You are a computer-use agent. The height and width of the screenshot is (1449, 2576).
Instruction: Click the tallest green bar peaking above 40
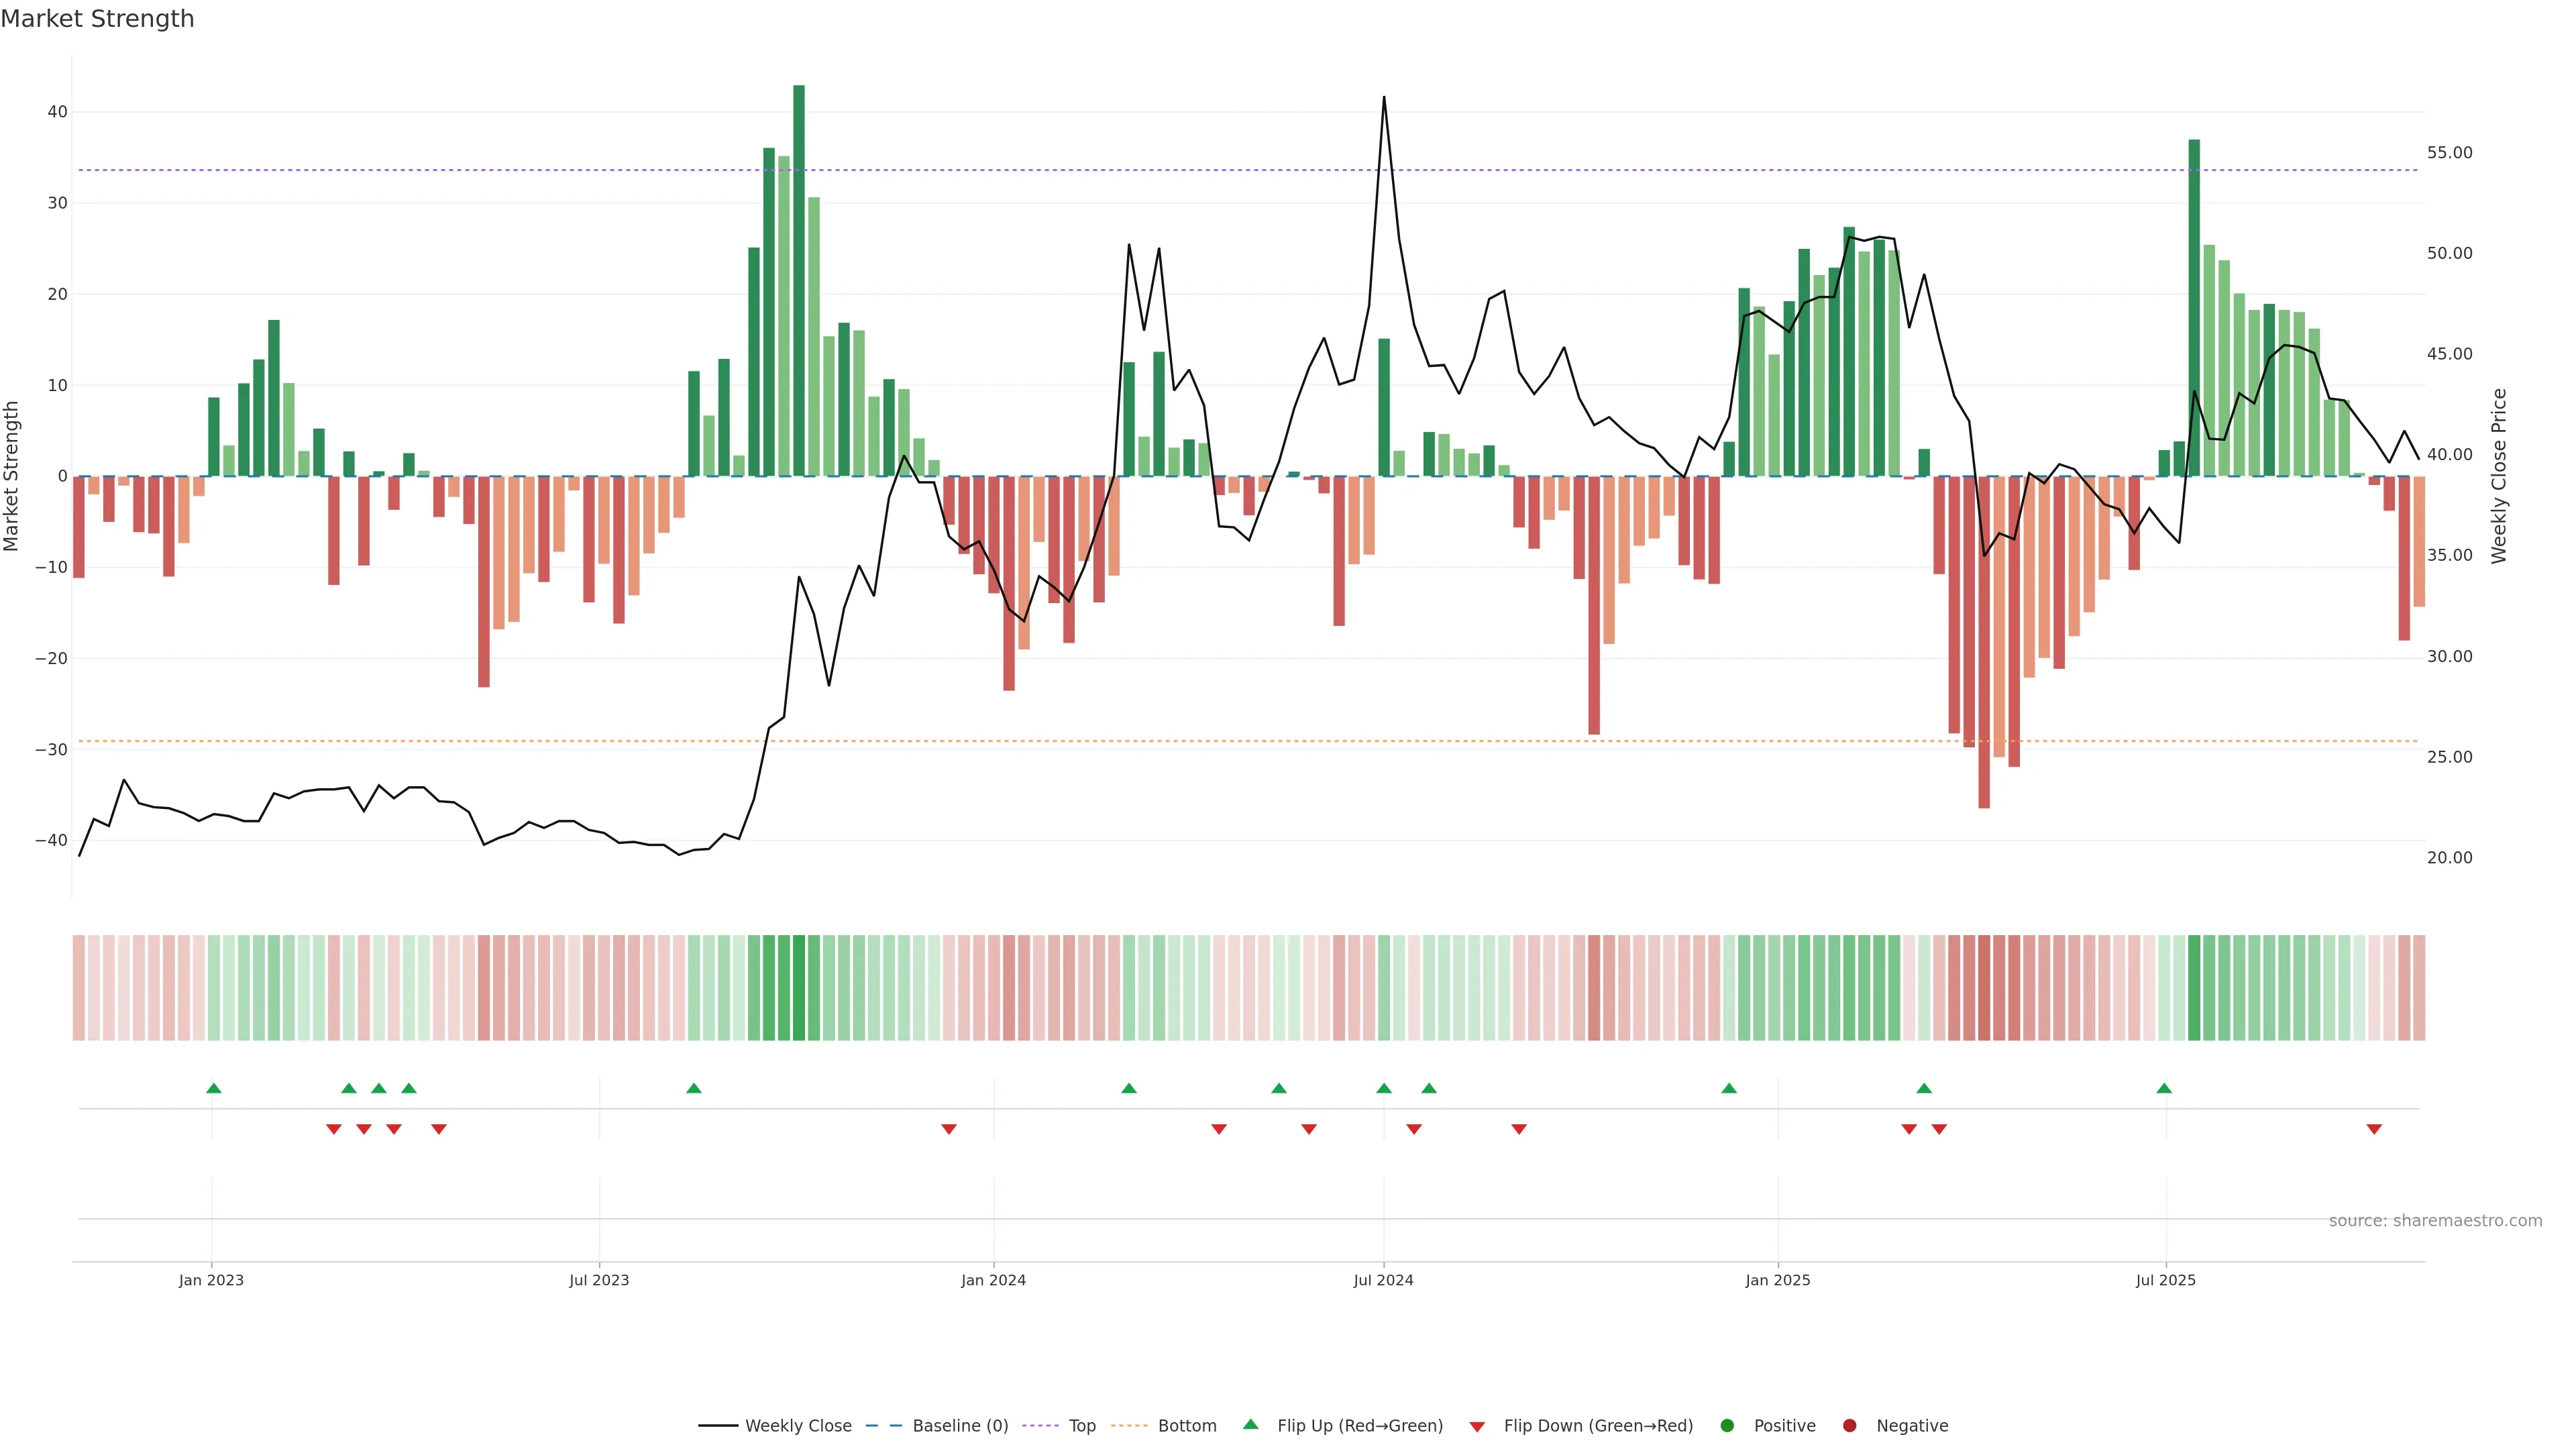(x=799, y=280)
